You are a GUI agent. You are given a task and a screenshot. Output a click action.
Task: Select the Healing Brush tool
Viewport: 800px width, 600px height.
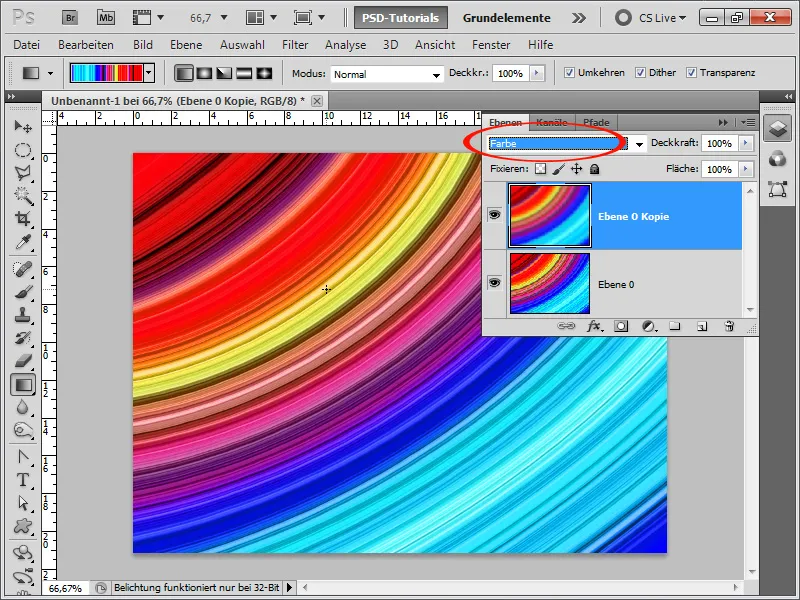point(23,269)
